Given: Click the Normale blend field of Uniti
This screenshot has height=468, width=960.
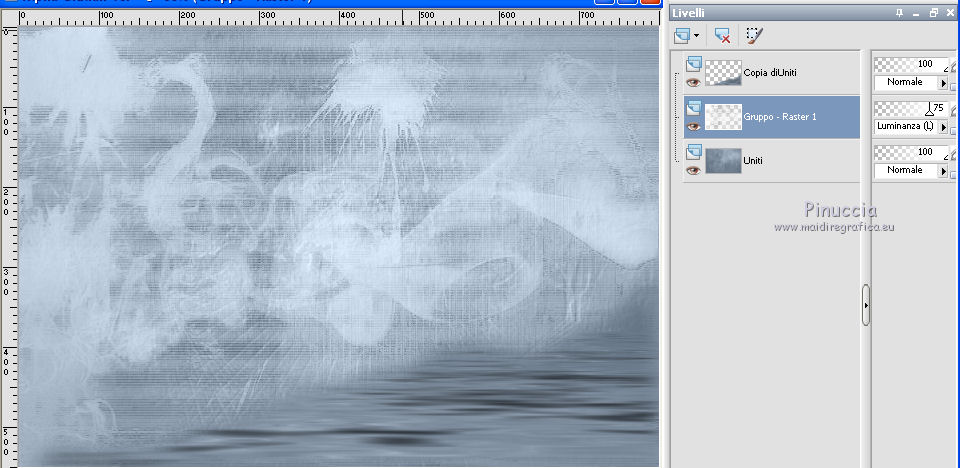Looking at the screenshot, I should [906, 171].
